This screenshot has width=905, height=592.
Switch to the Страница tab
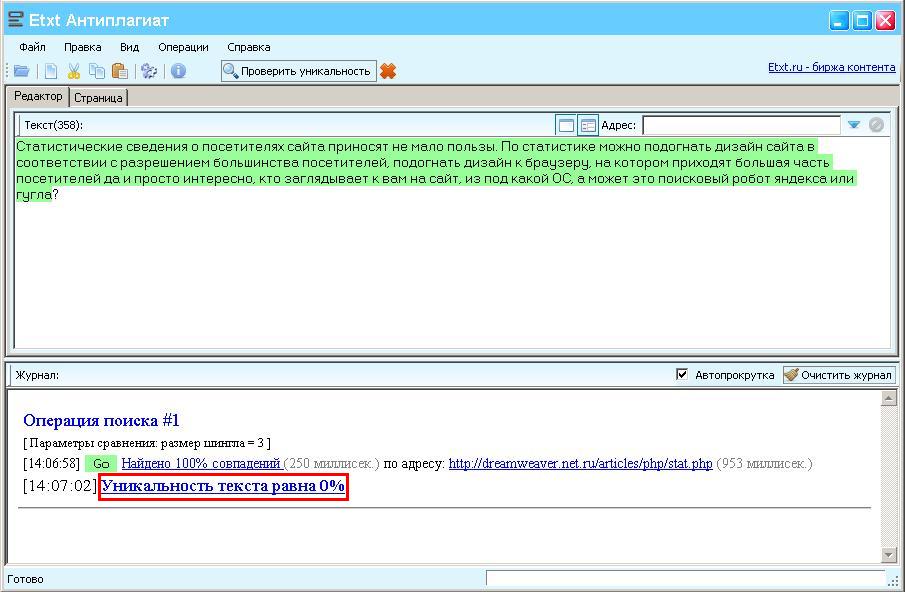98,98
